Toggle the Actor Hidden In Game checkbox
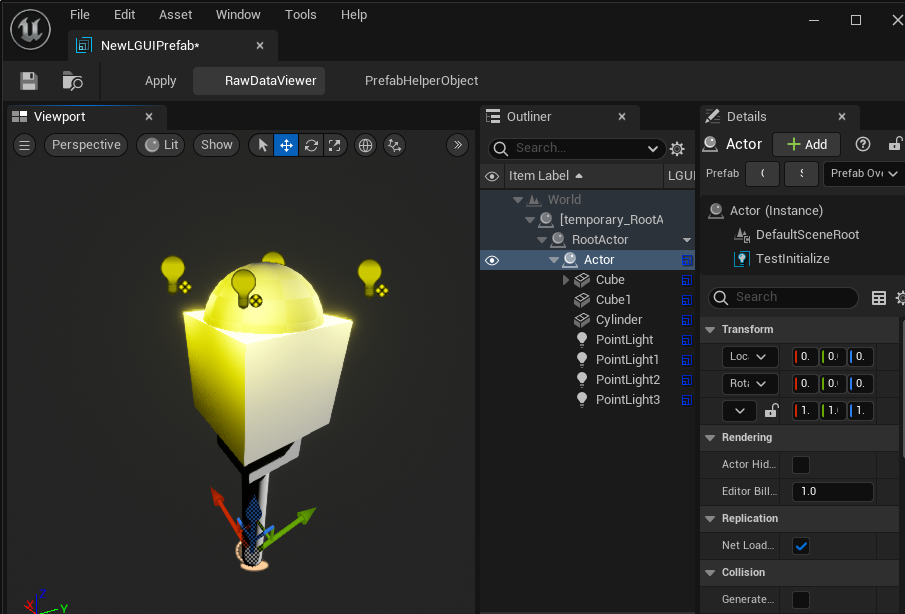Viewport: 905px width, 614px height. point(801,465)
